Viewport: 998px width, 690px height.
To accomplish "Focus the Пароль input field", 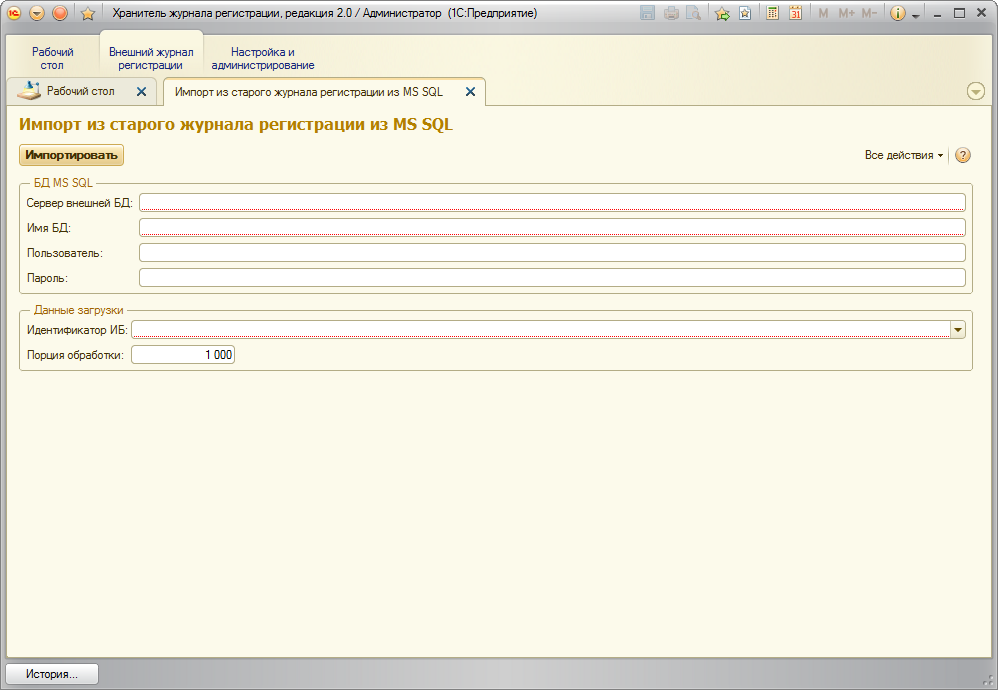I will pos(552,277).
